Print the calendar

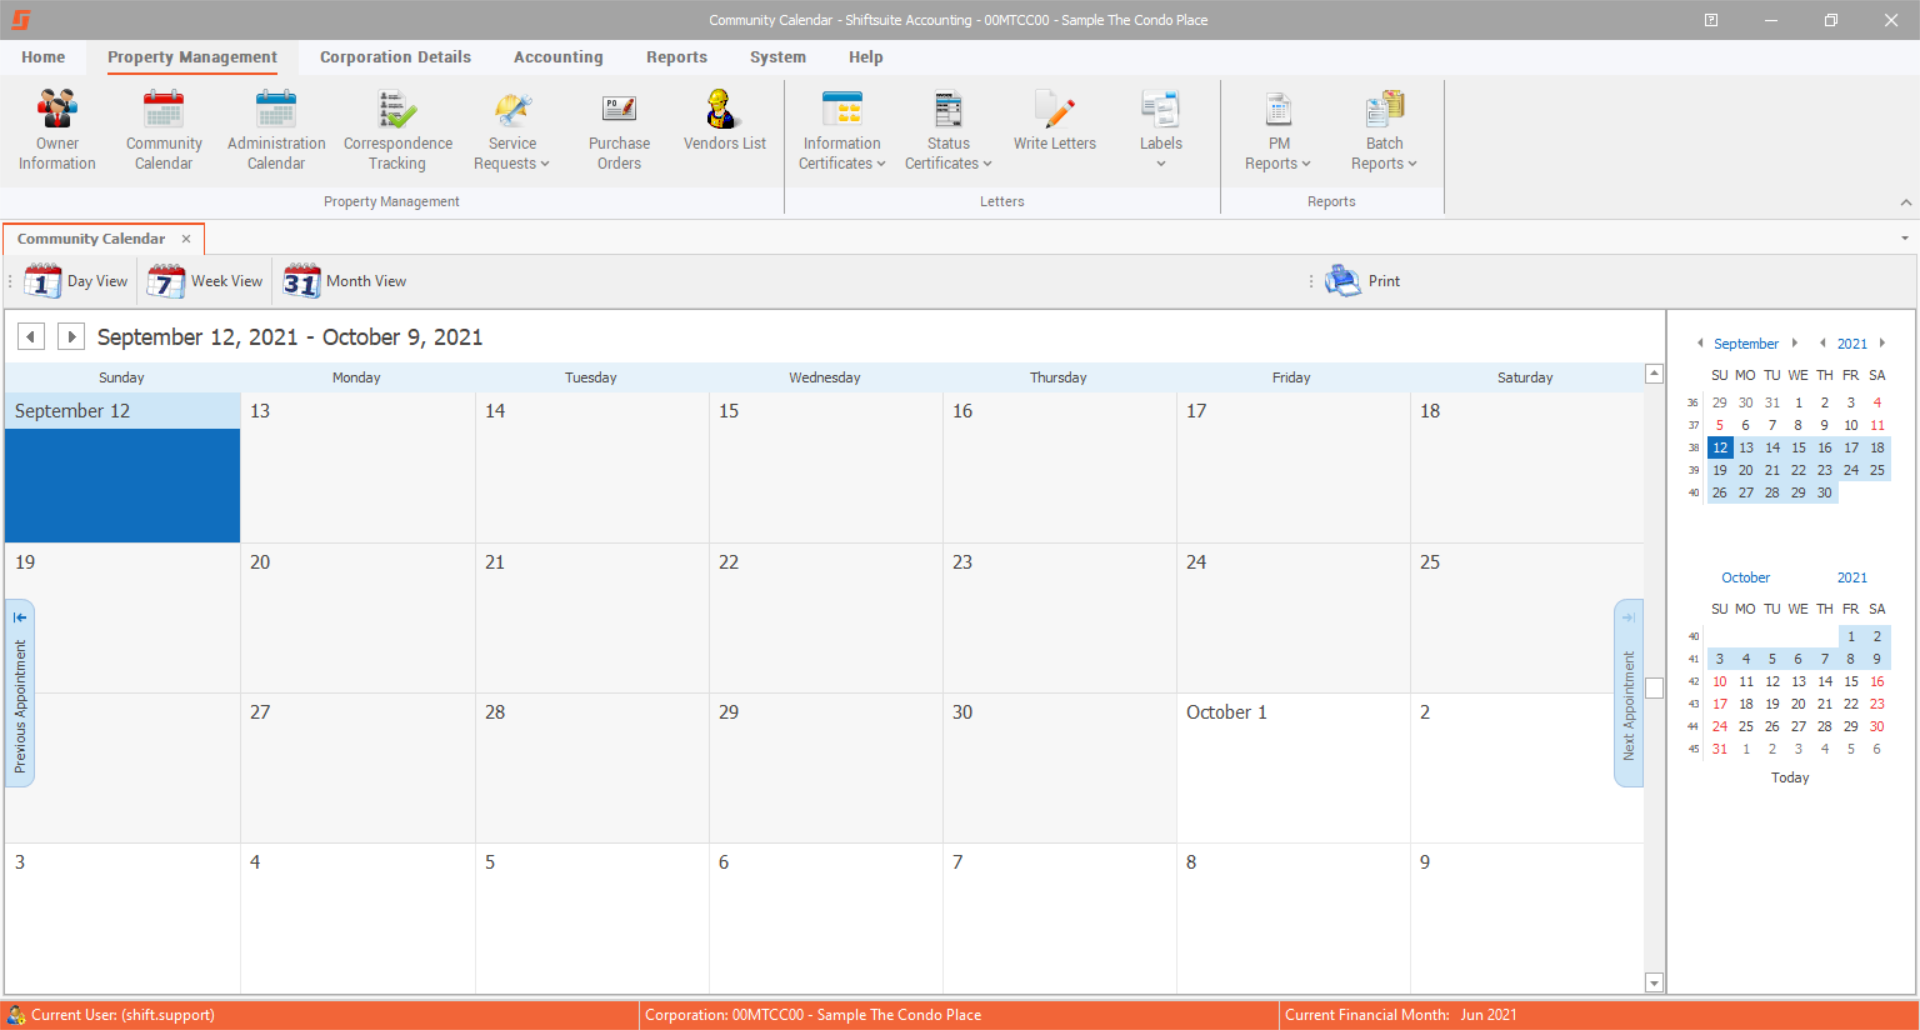pos(1362,282)
